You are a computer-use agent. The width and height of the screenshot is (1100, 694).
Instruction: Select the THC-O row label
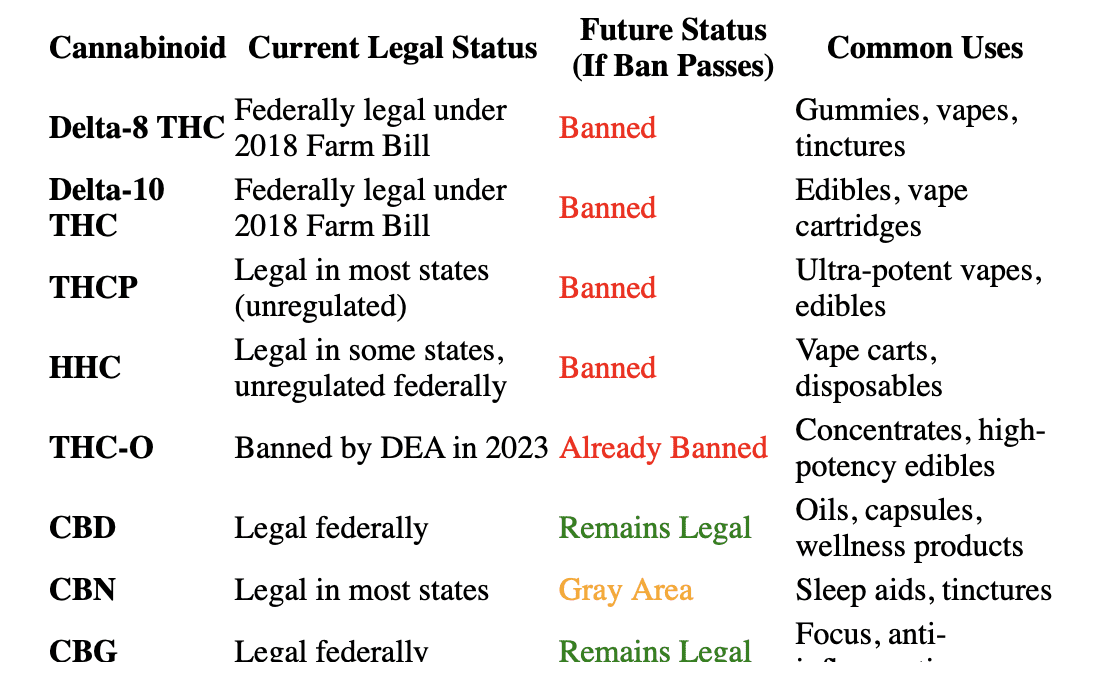coord(101,448)
